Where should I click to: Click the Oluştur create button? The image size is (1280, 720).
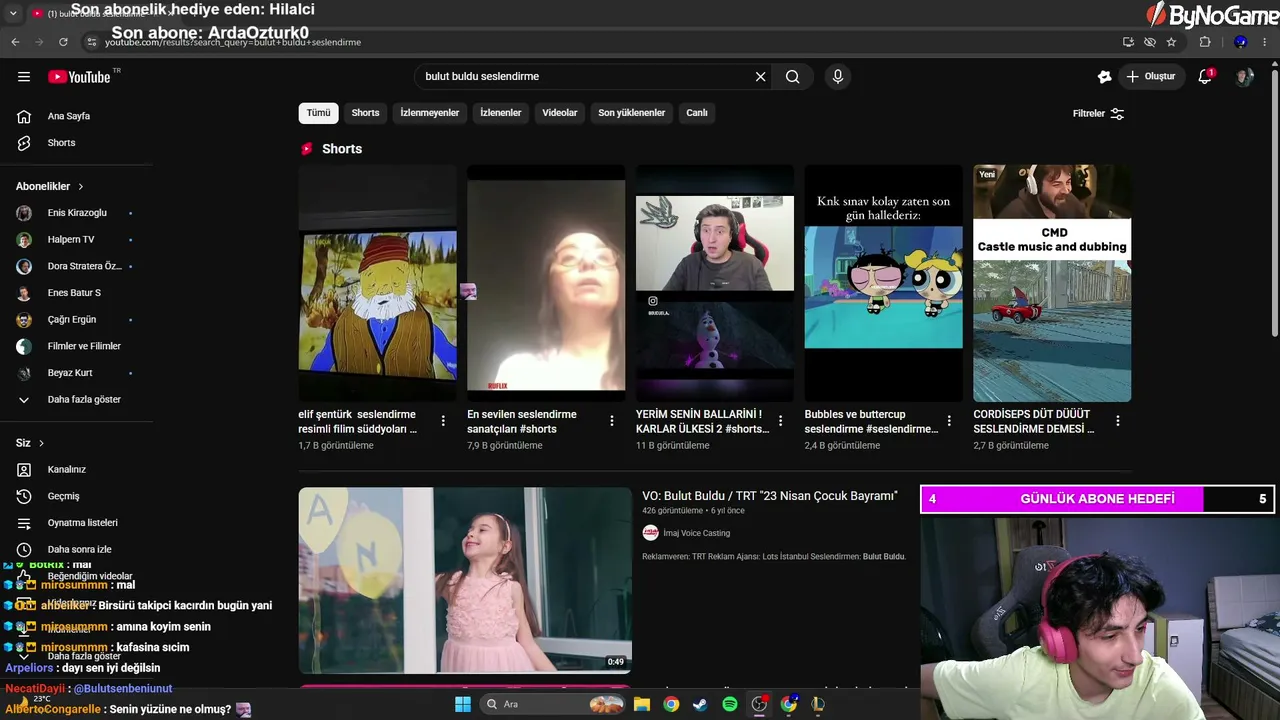[x=1150, y=77]
